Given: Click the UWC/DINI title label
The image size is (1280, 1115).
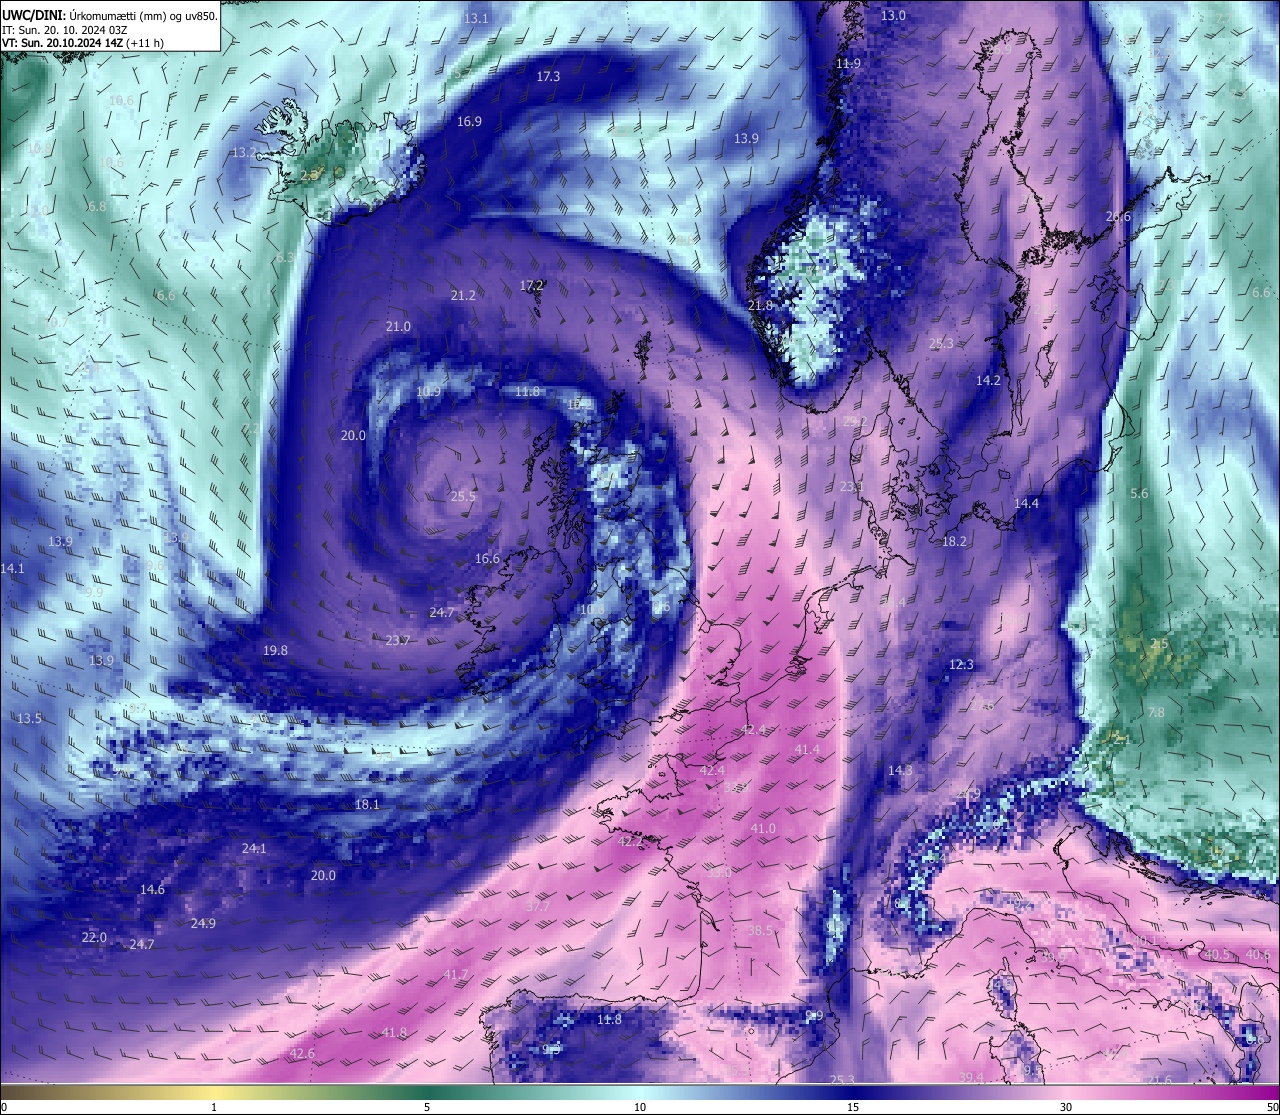Looking at the screenshot, I should [x=33, y=15].
